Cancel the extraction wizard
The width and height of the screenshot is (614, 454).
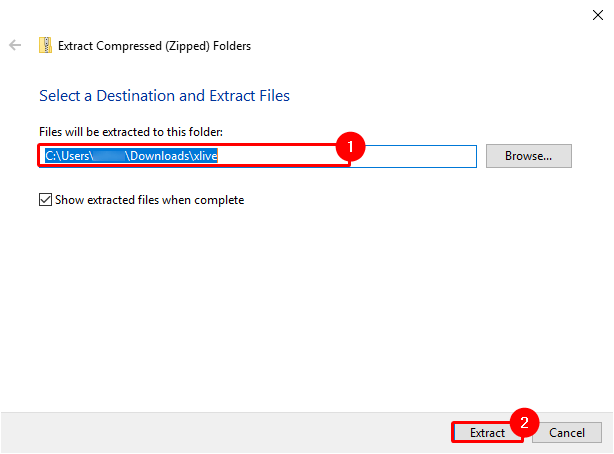566,433
